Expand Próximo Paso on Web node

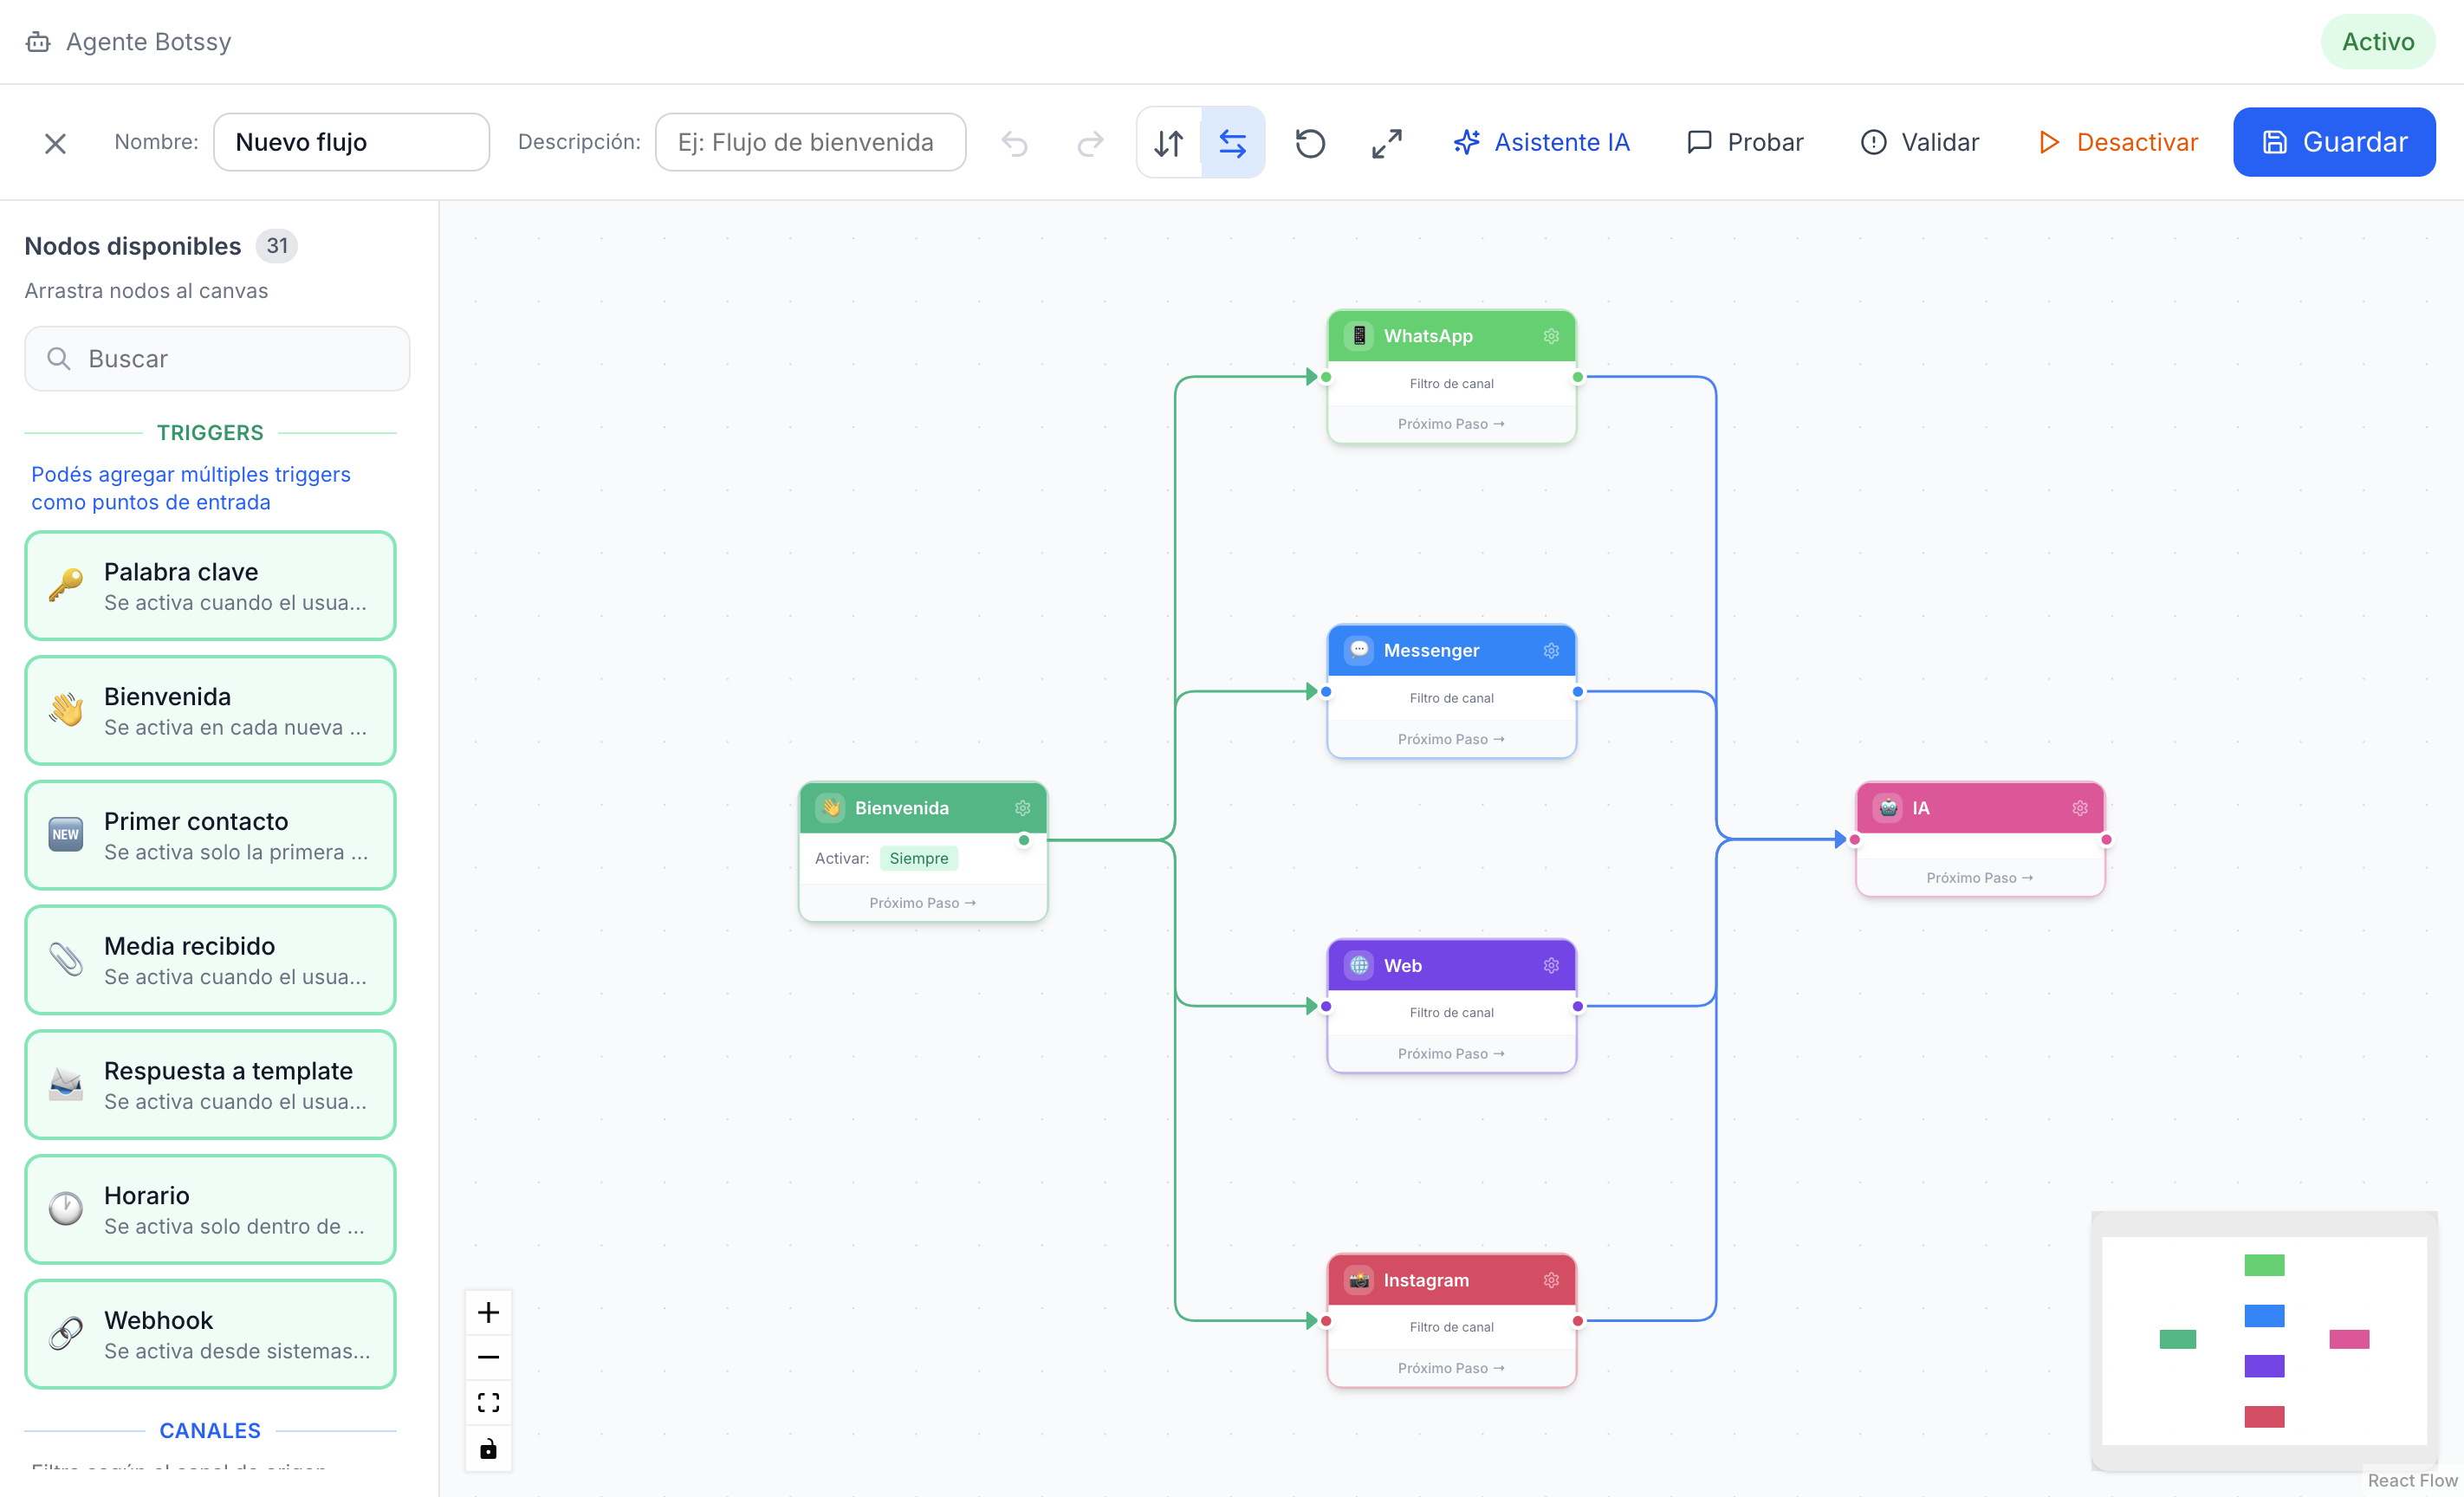point(1450,1053)
